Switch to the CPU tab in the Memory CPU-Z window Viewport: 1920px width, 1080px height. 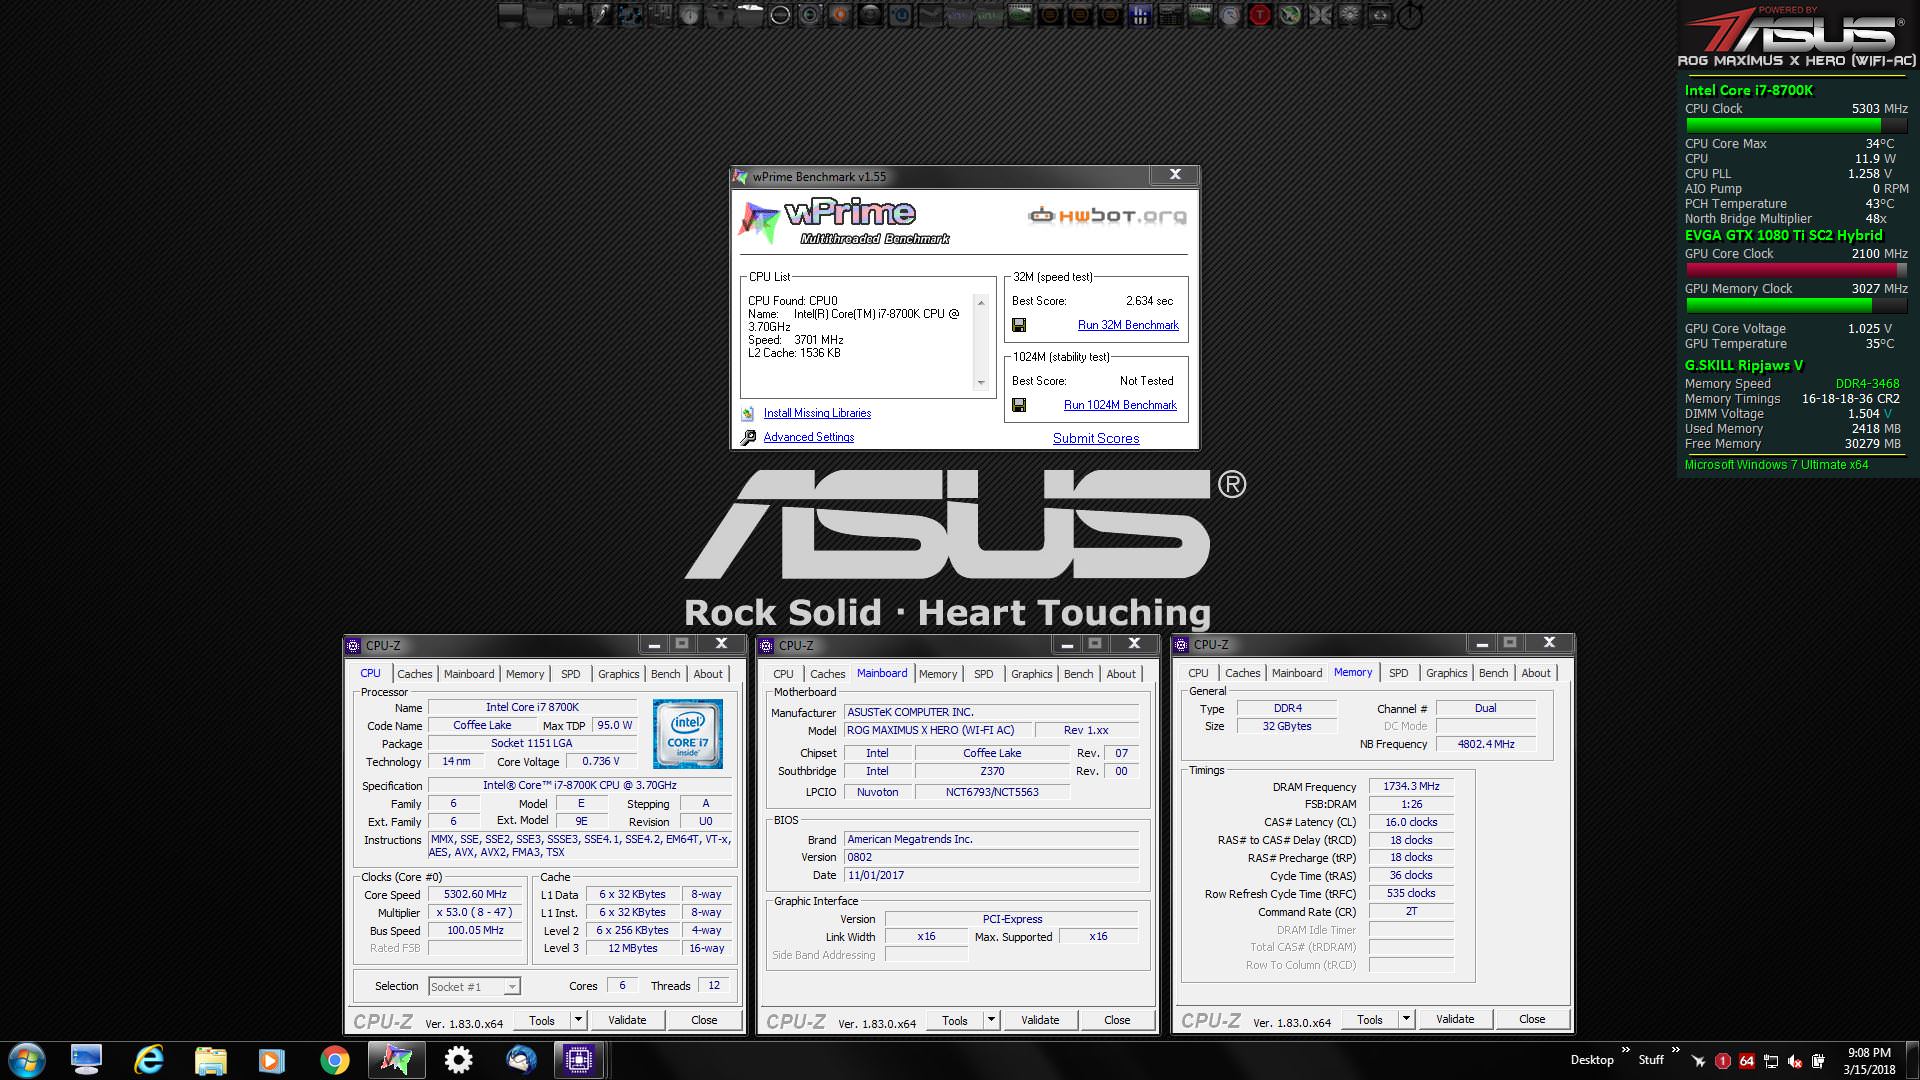coord(1198,673)
